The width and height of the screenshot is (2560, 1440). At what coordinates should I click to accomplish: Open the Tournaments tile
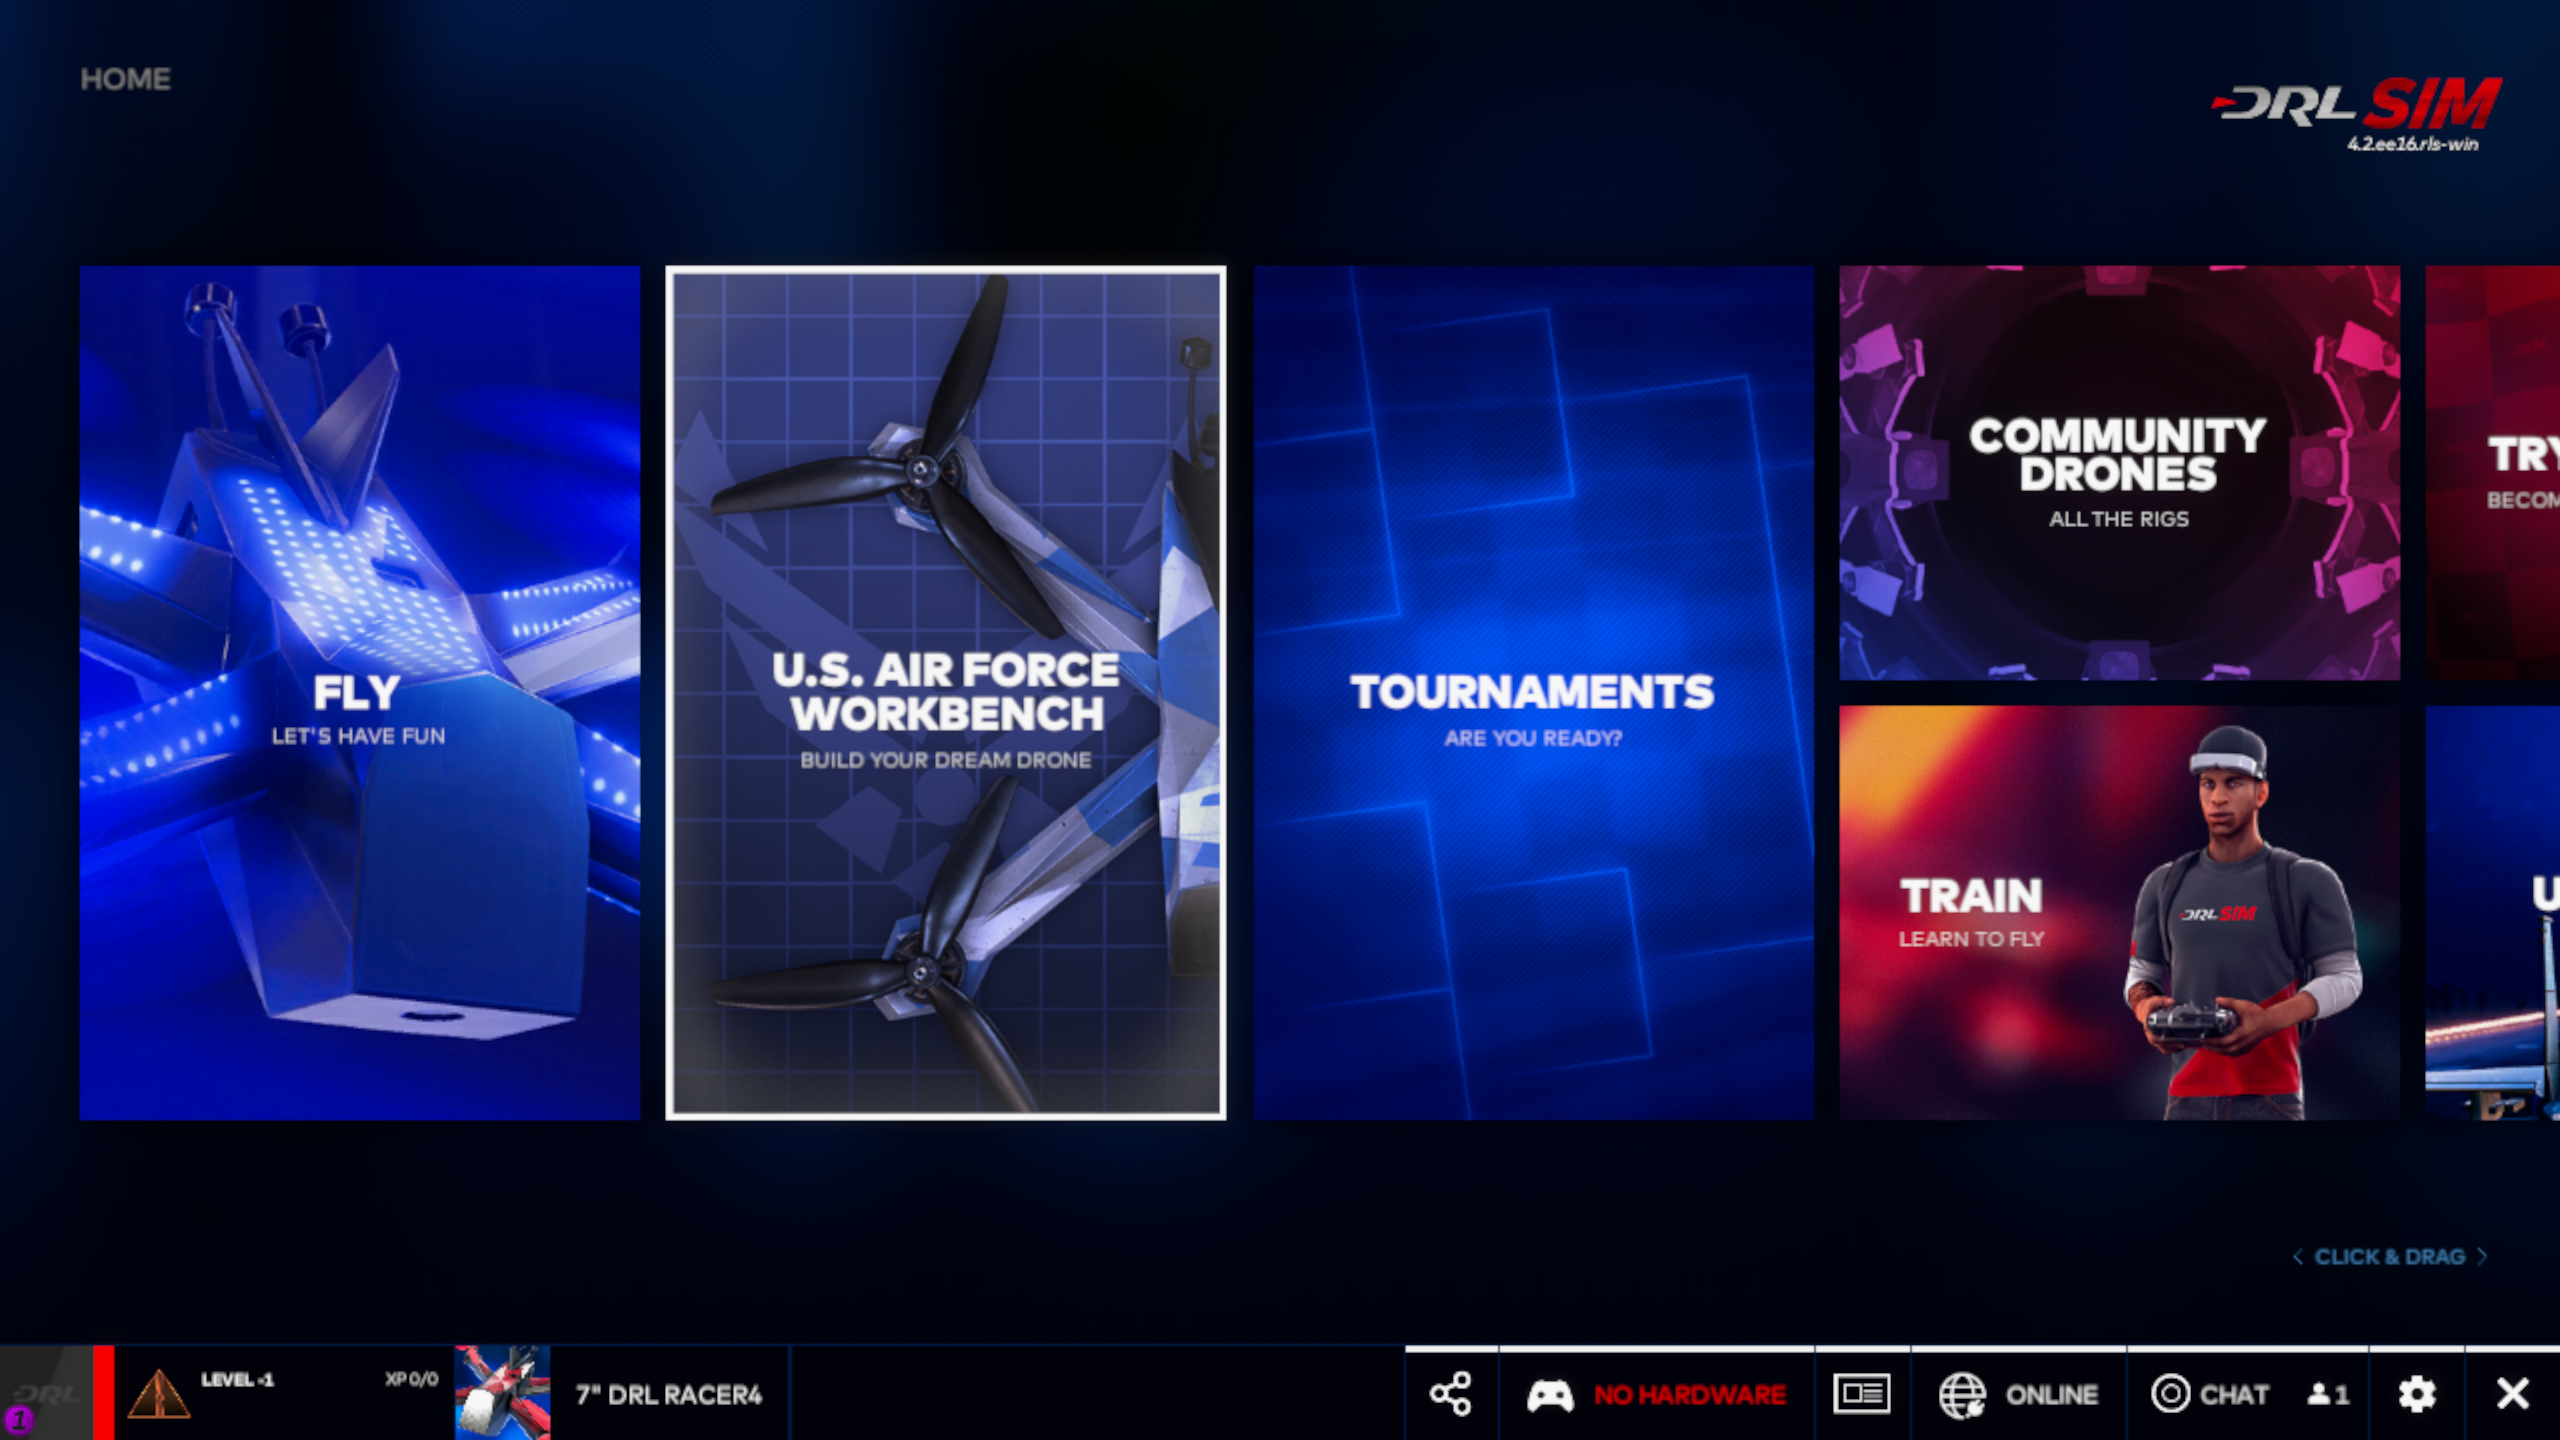1532,692
